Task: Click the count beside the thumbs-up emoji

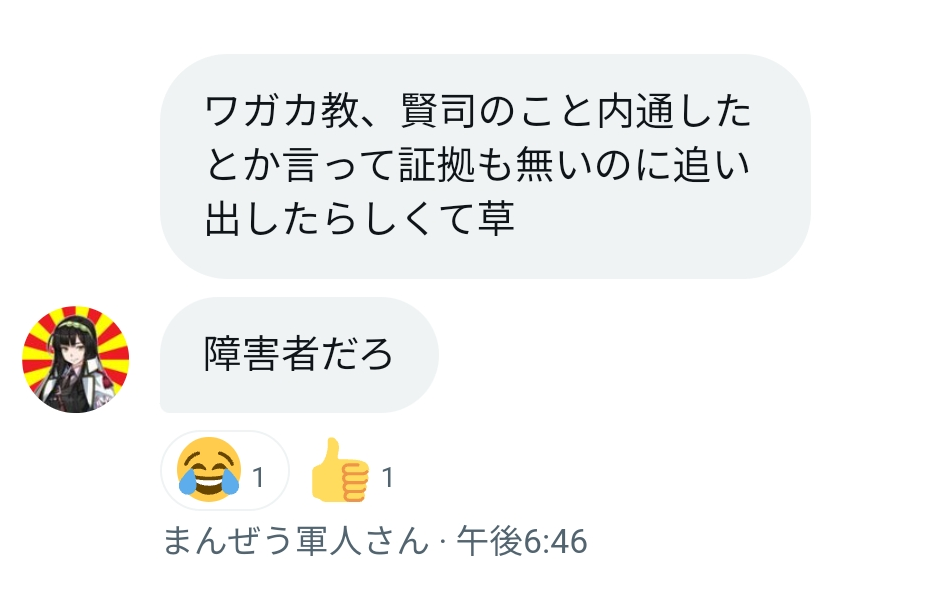Action: (x=388, y=478)
